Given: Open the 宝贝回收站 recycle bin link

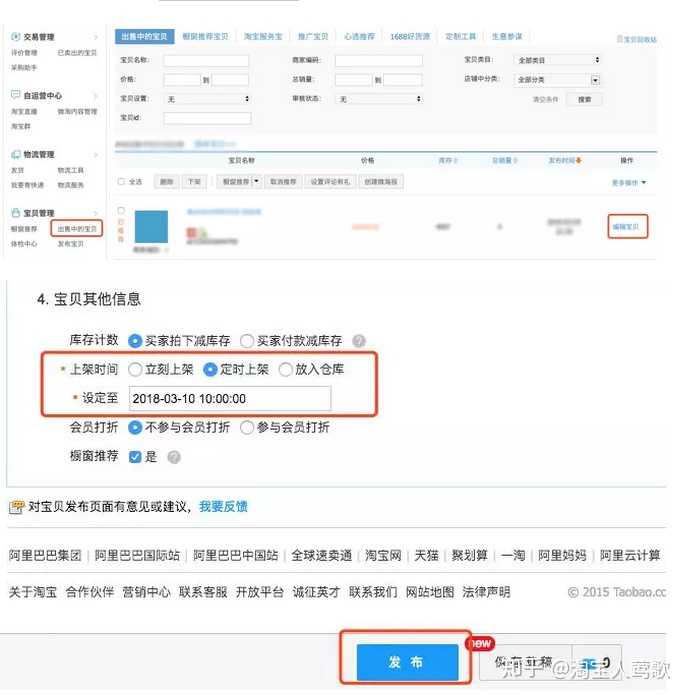Looking at the screenshot, I should [x=636, y=39].
